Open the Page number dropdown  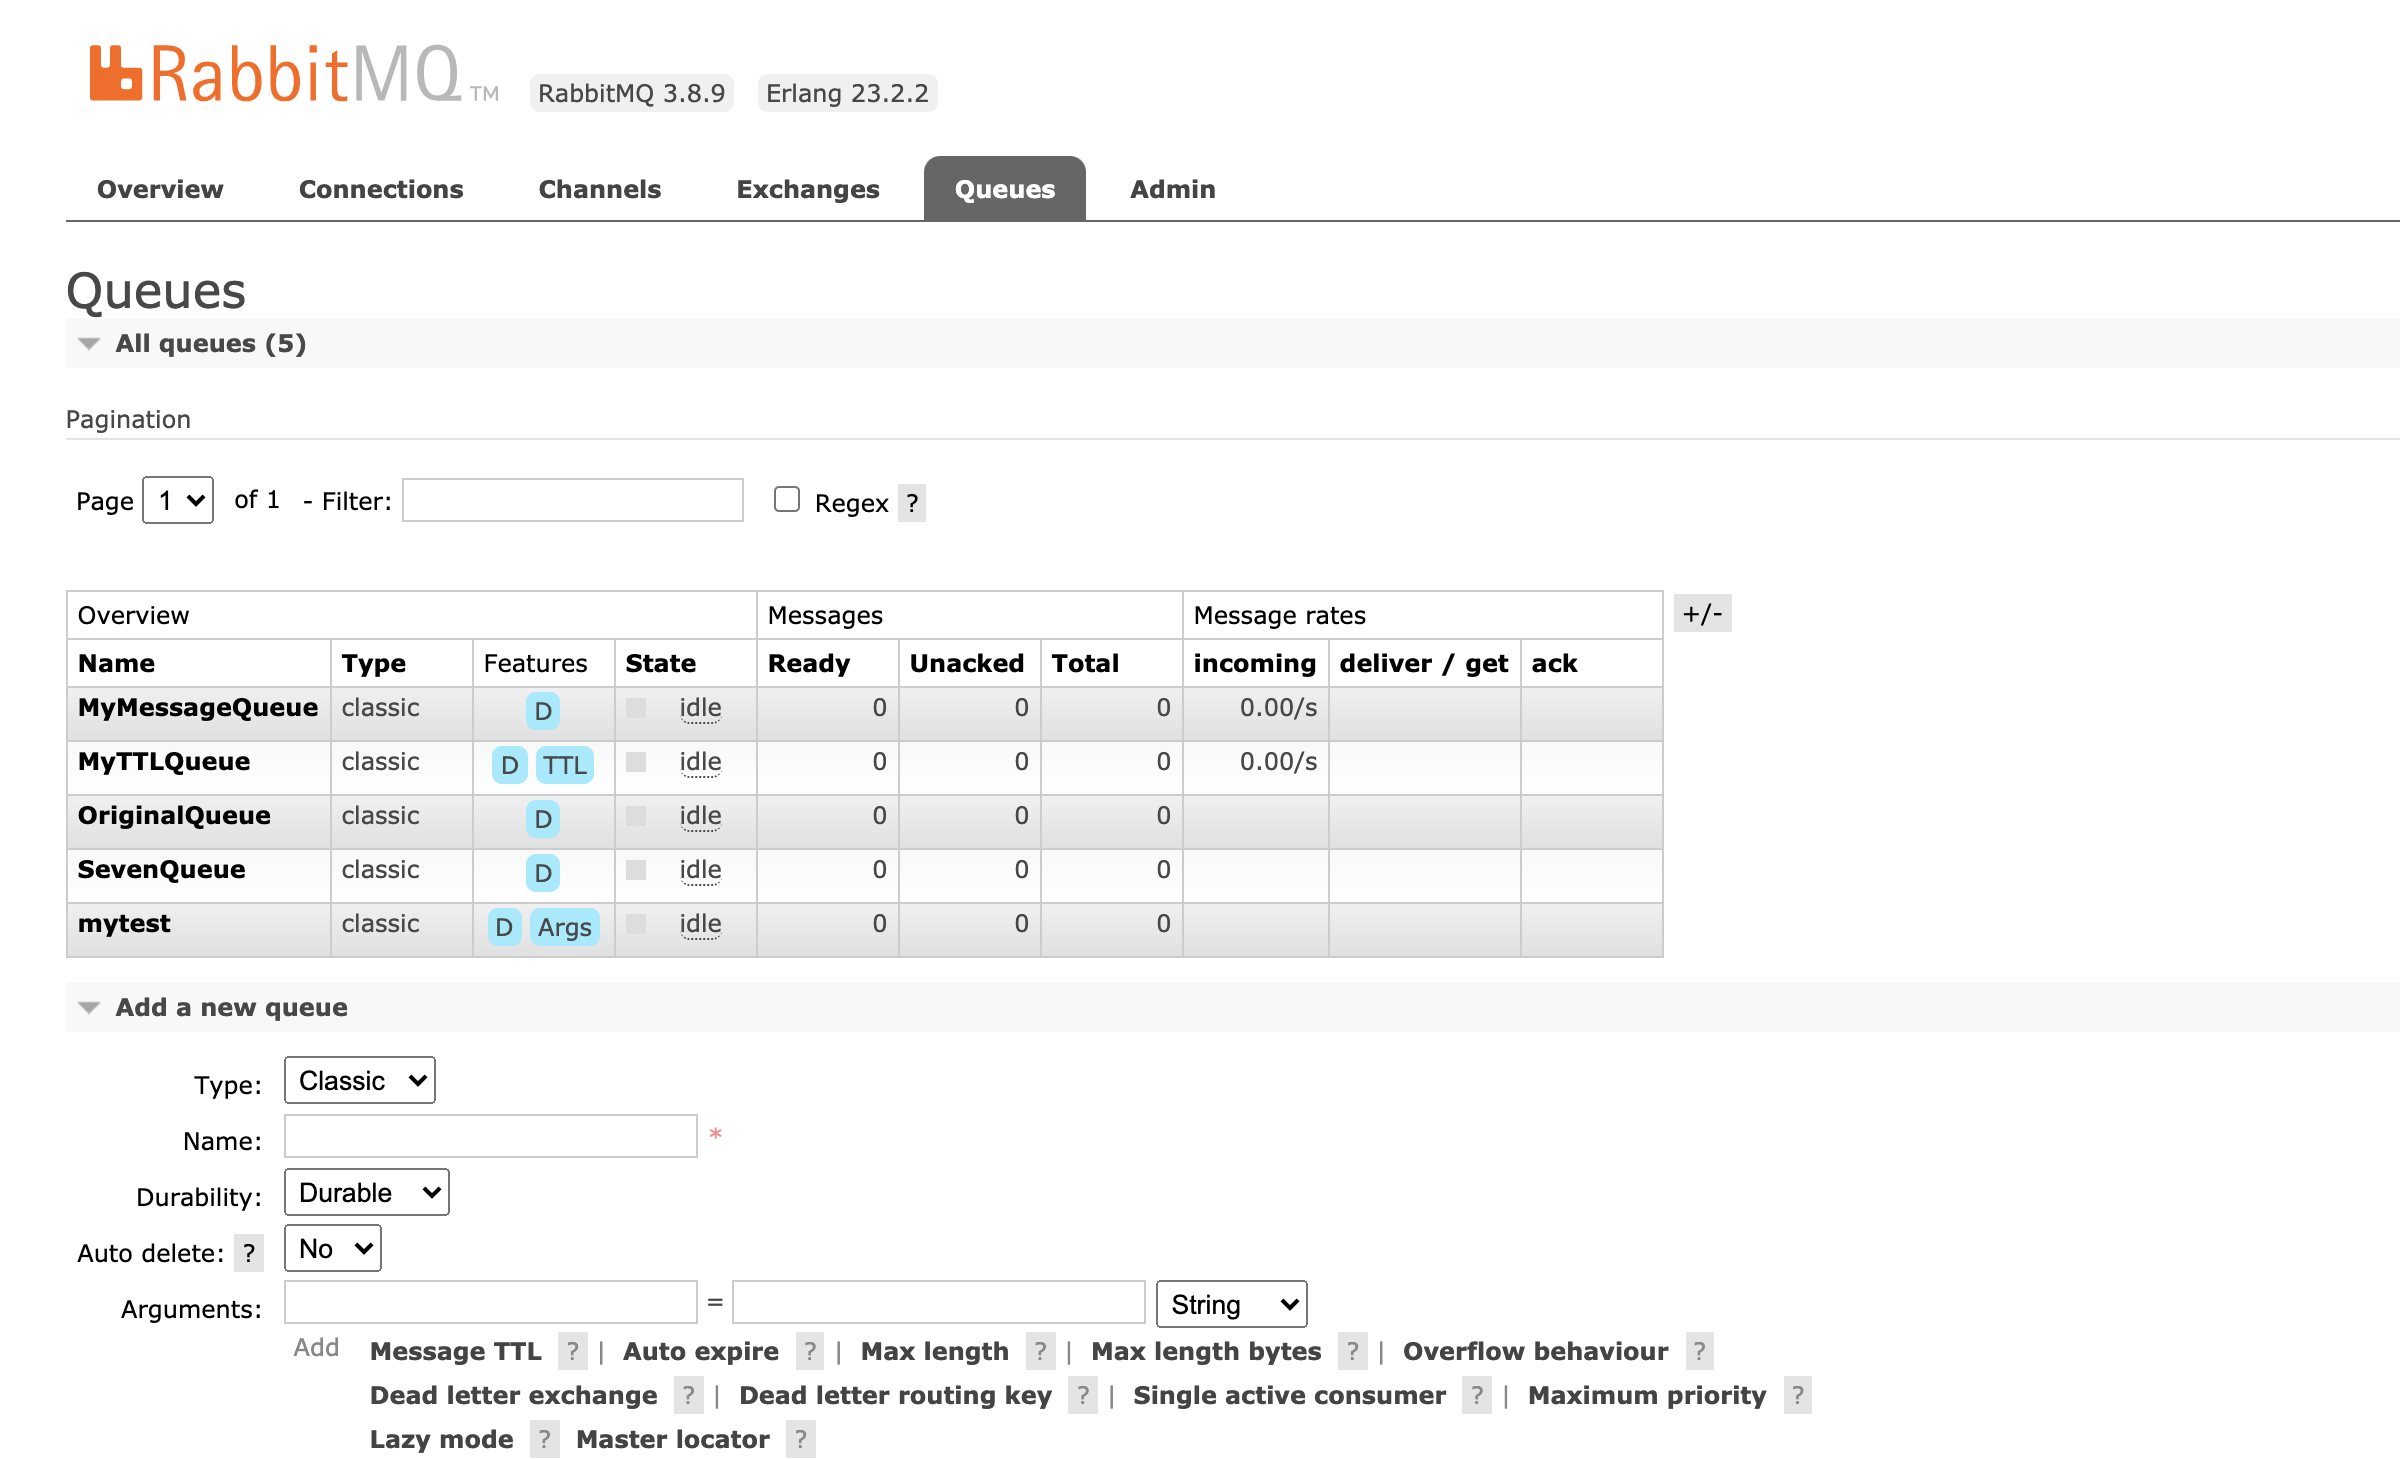coord(179,500)
